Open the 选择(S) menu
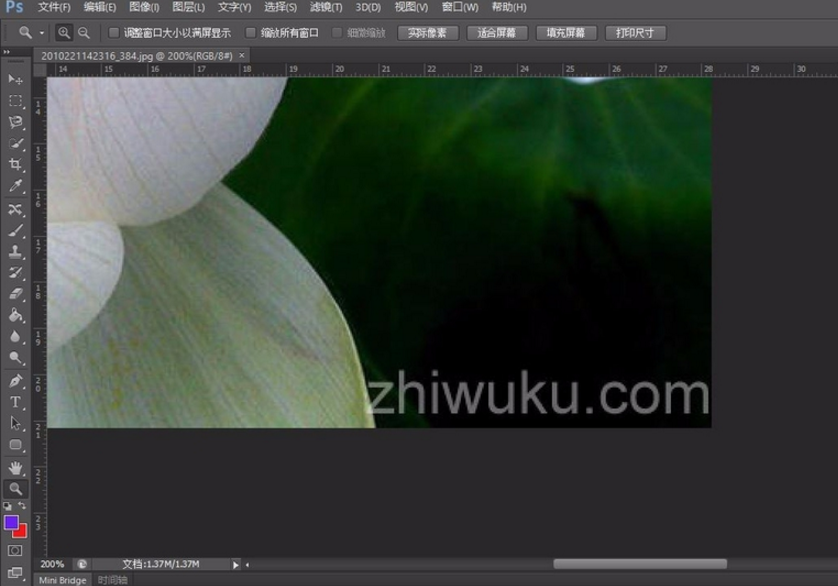The width and height of the screenshot is (838, 586). pyautogui.click(x=281, y=7)
